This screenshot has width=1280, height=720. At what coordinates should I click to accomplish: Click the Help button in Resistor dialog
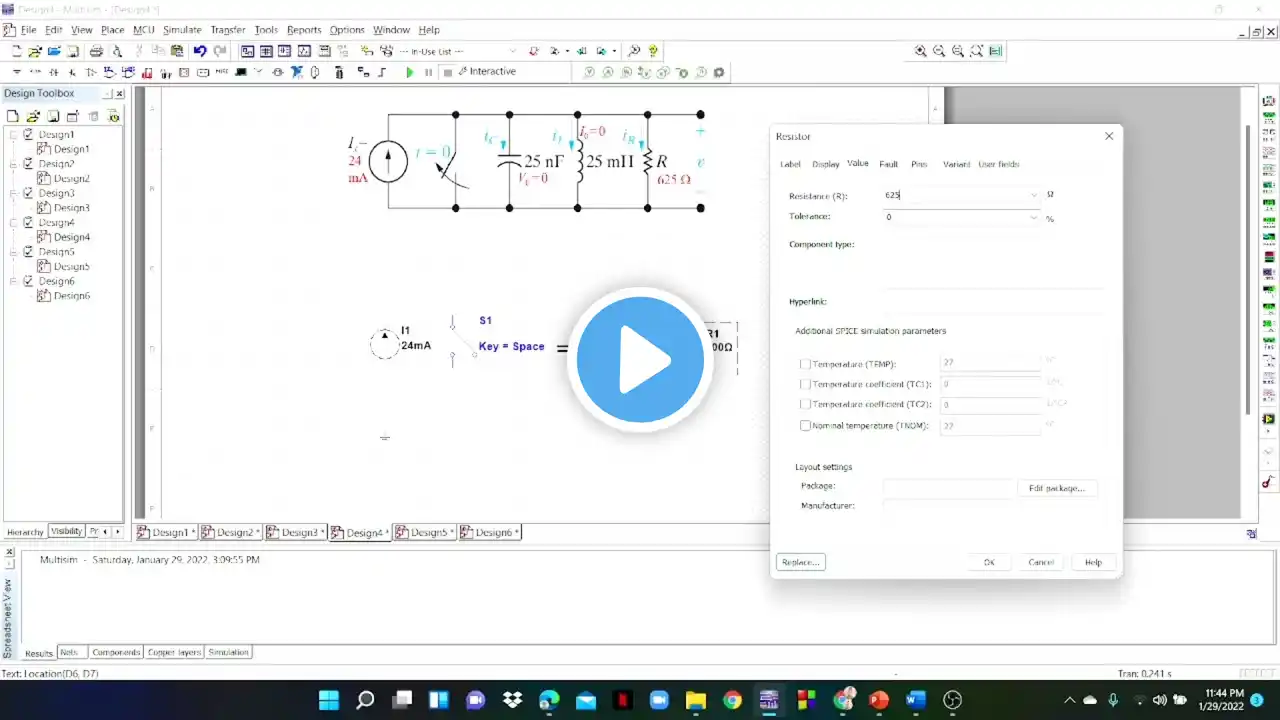tap(1093, 562)
